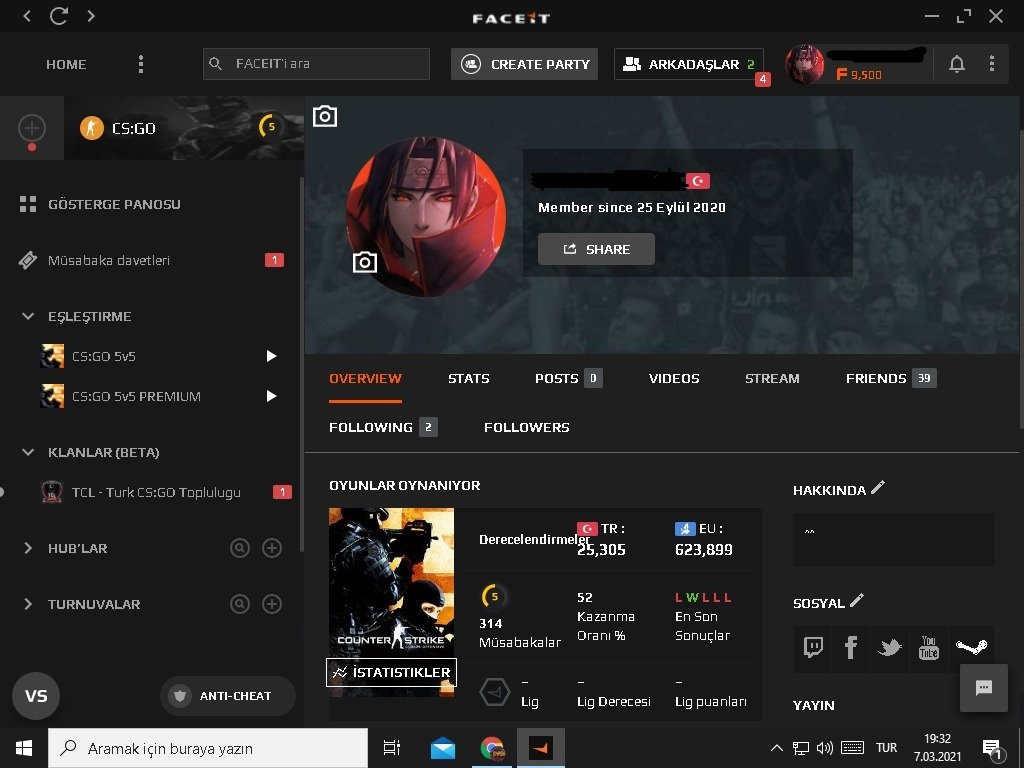This screenshot has height=768, width=1024.
Task: Open the floating chat bubble button
Action: click(x=984, y=688)
